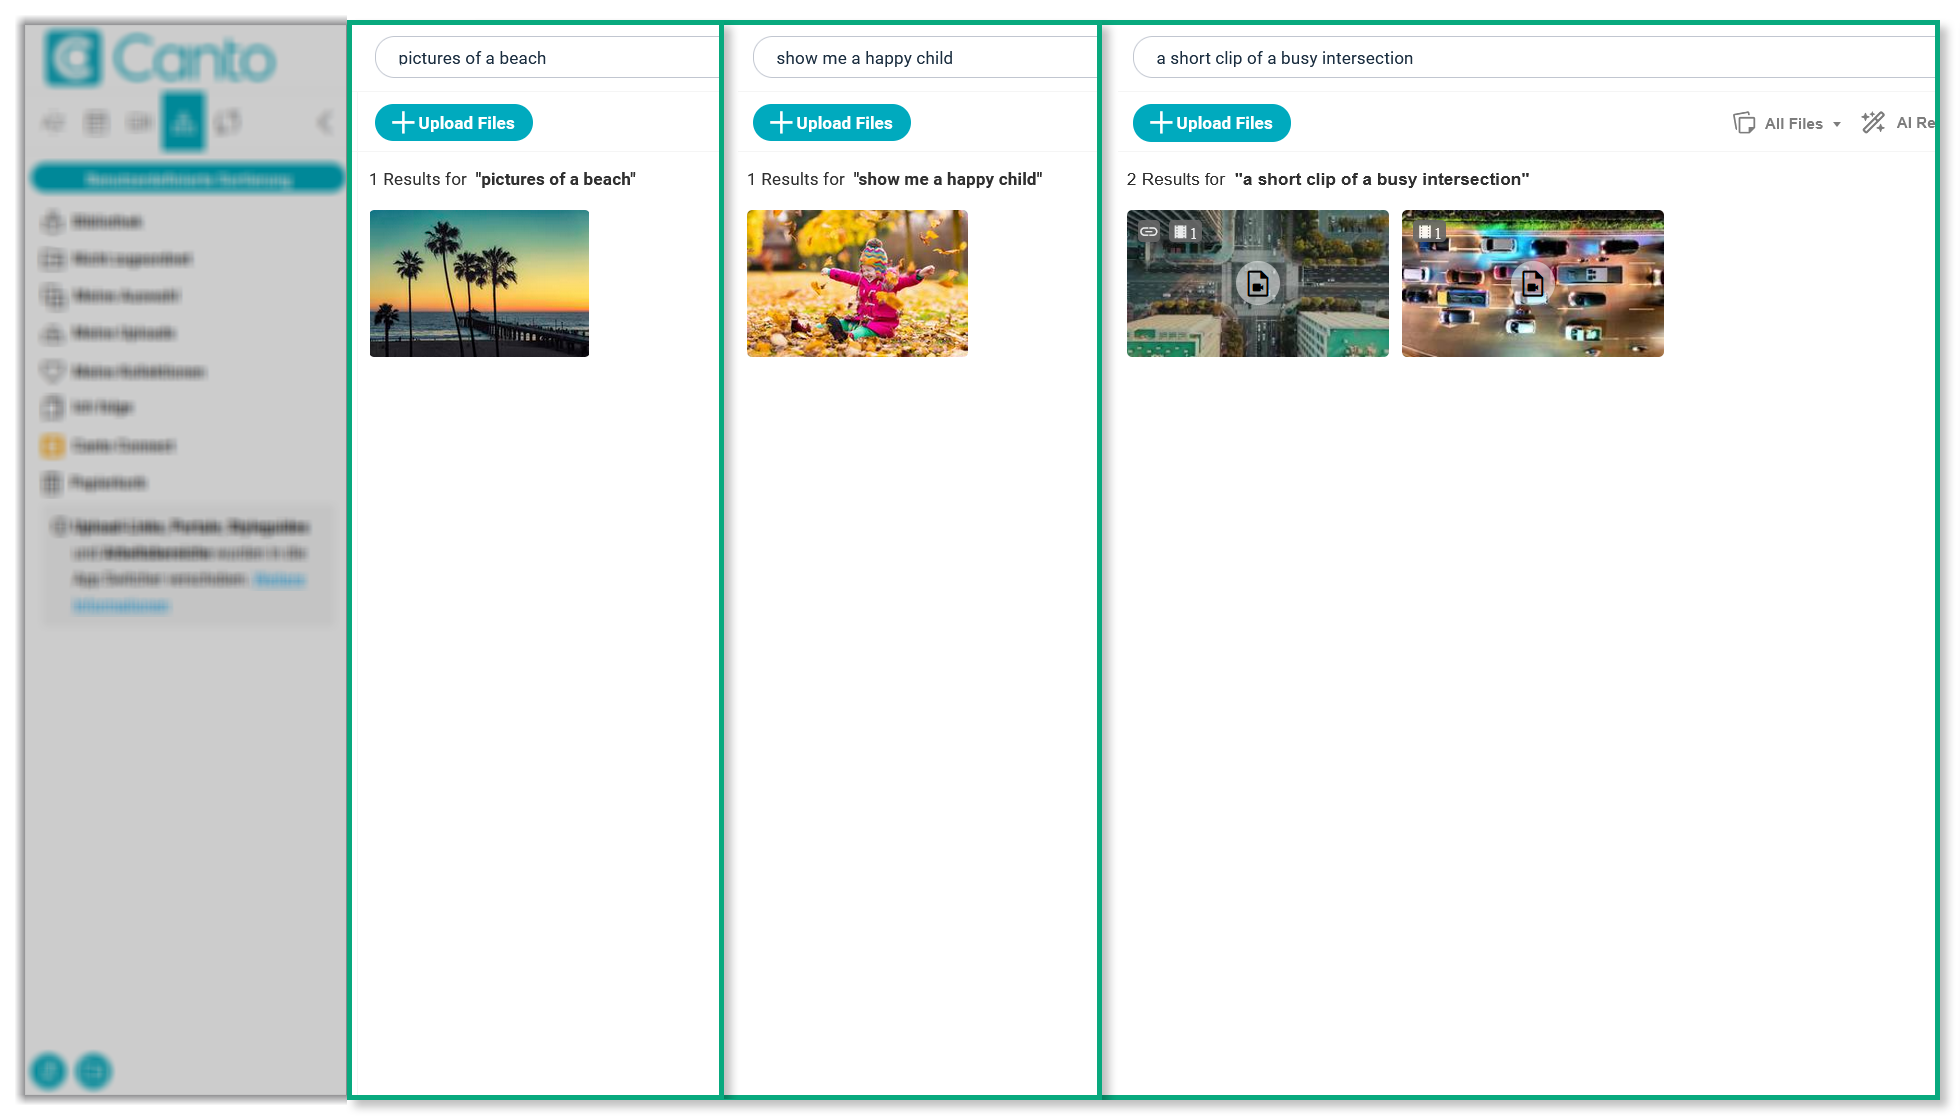Open the All Files filter dropdown
This screenshot has height=1120, width=1960.
pos(1802,124)
